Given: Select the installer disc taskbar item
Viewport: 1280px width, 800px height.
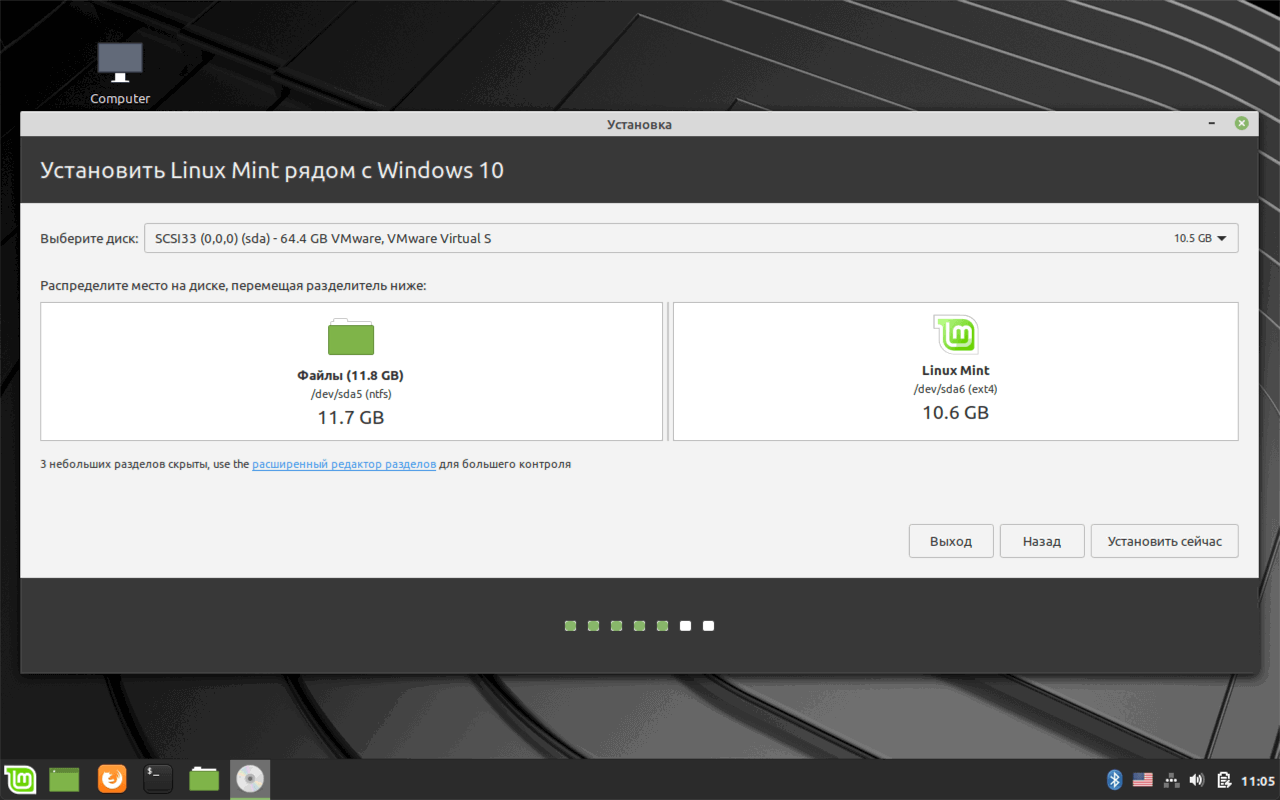Looking at the screenshot, I should 250,779.
